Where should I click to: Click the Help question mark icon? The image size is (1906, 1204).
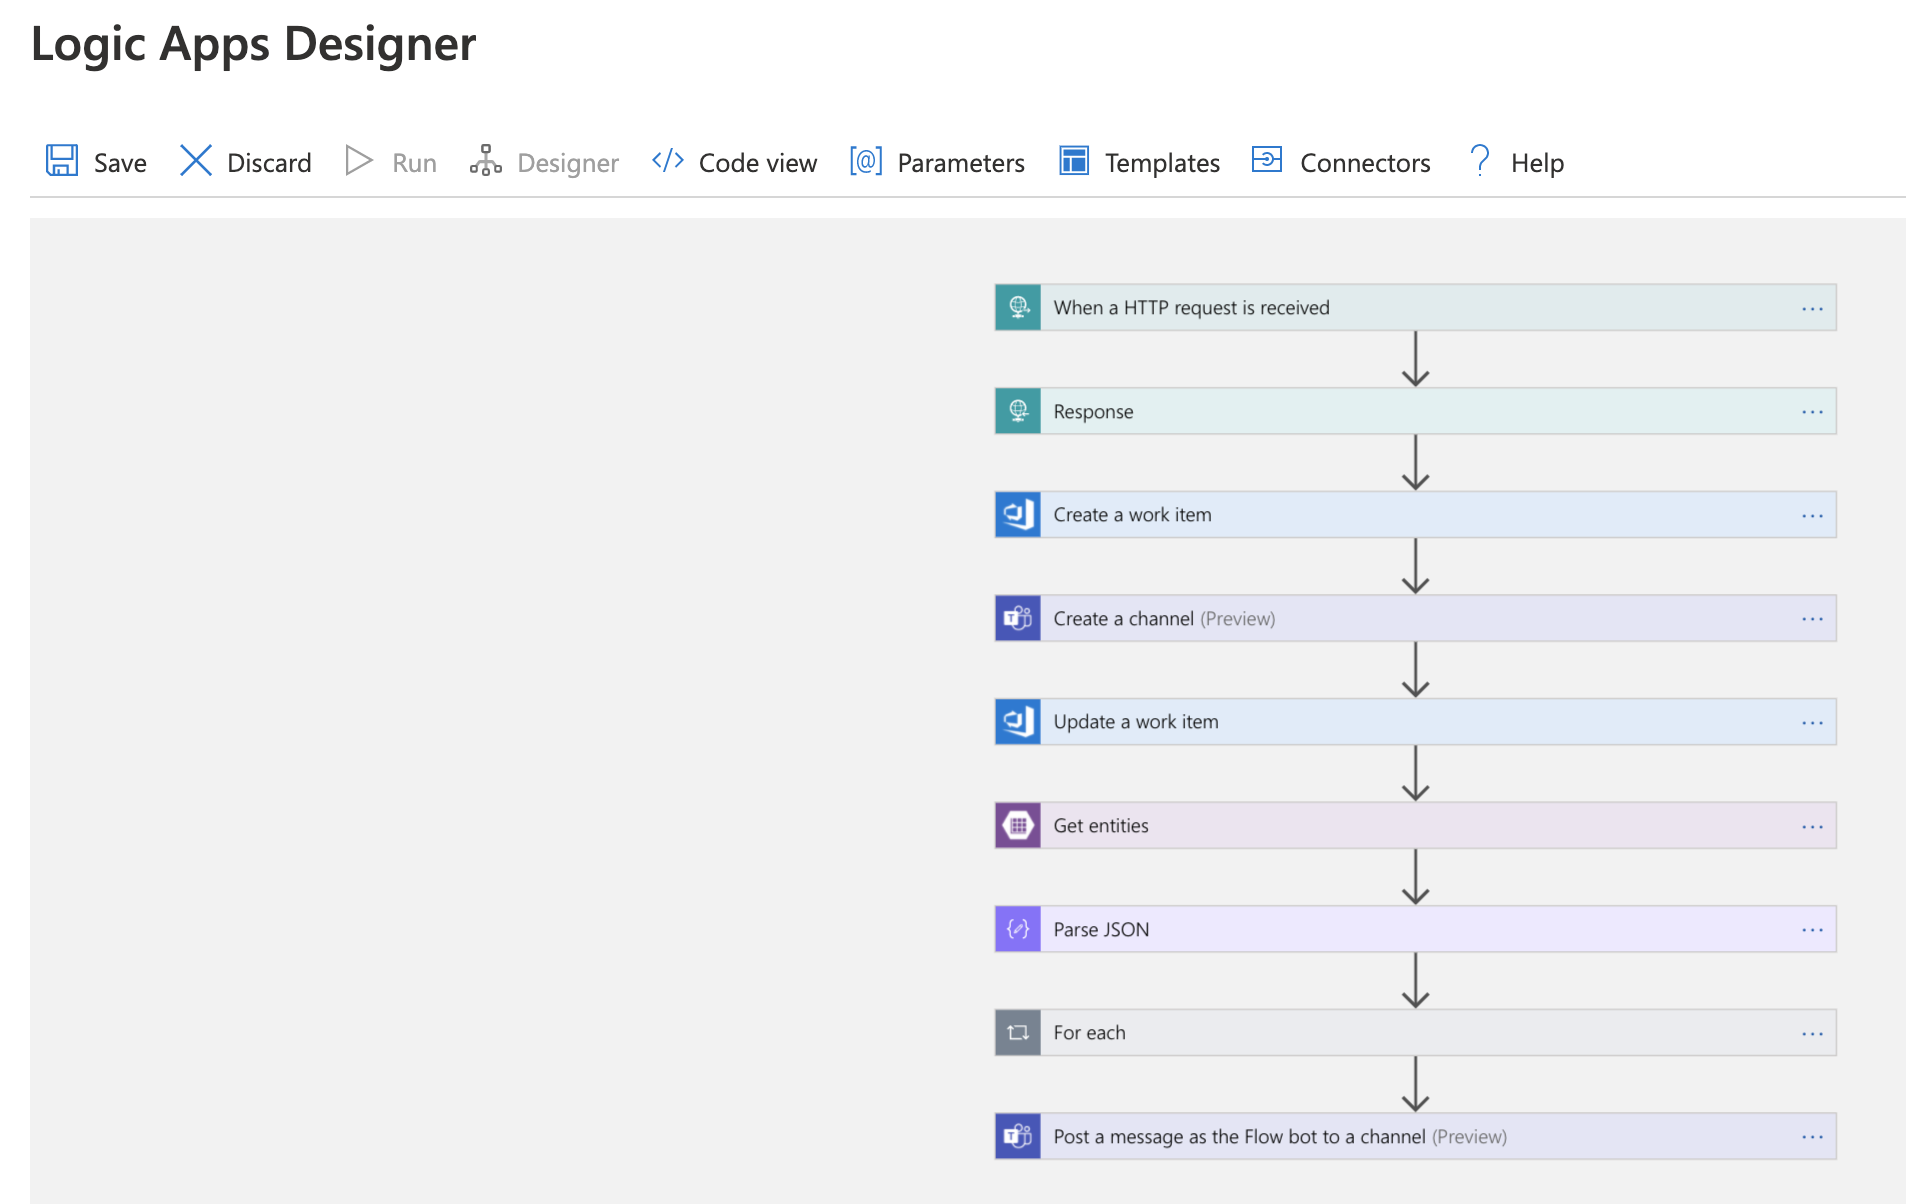coord(1480,160)
